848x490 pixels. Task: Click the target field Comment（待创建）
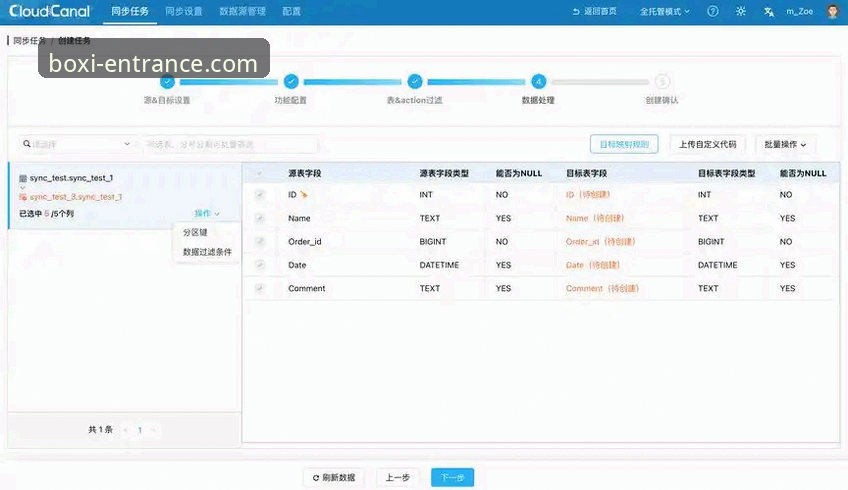click(602, 288)
